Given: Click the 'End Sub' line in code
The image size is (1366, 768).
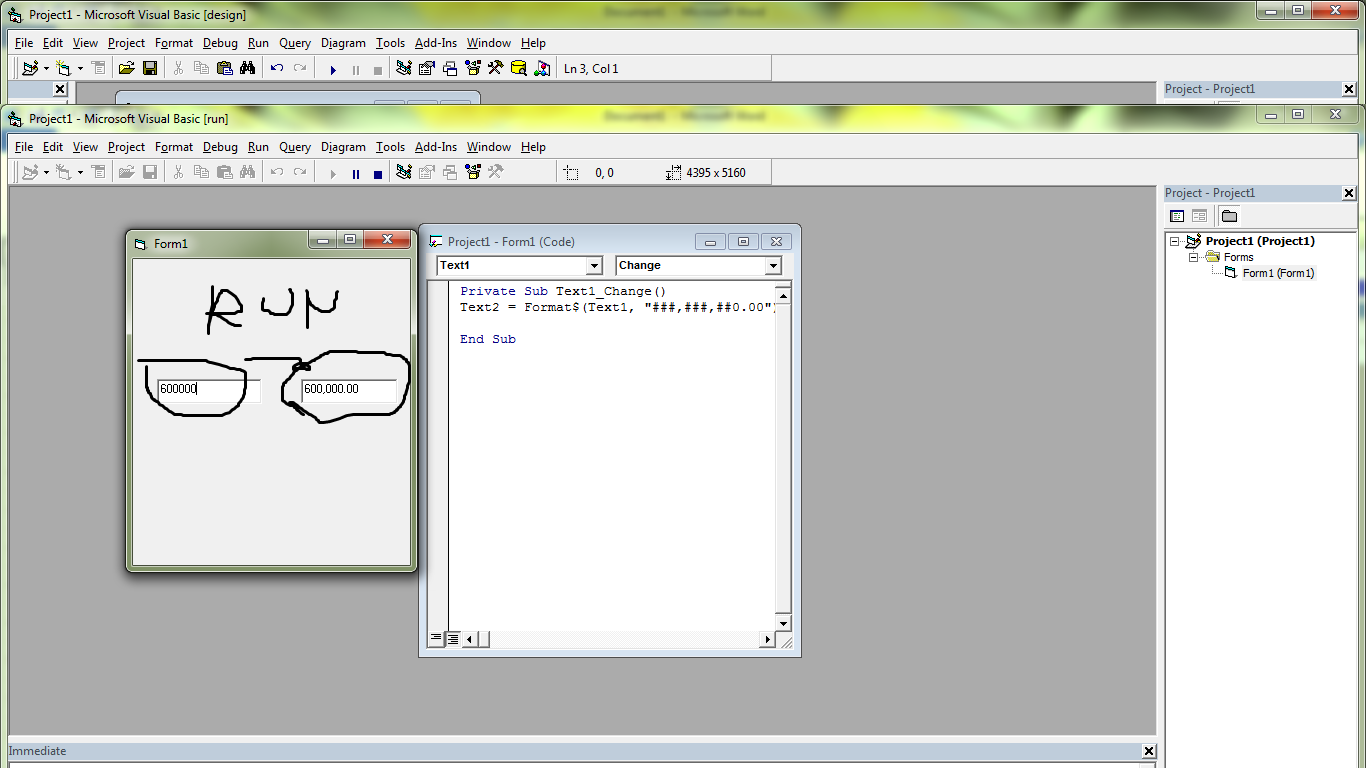Looking at the screenshot, I should coord(488,339).
